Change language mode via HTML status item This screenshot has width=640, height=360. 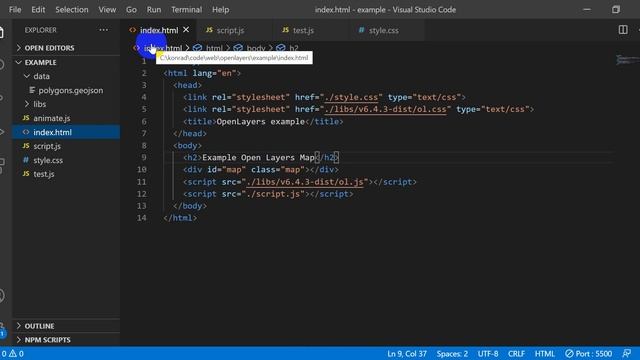[544, 353]
